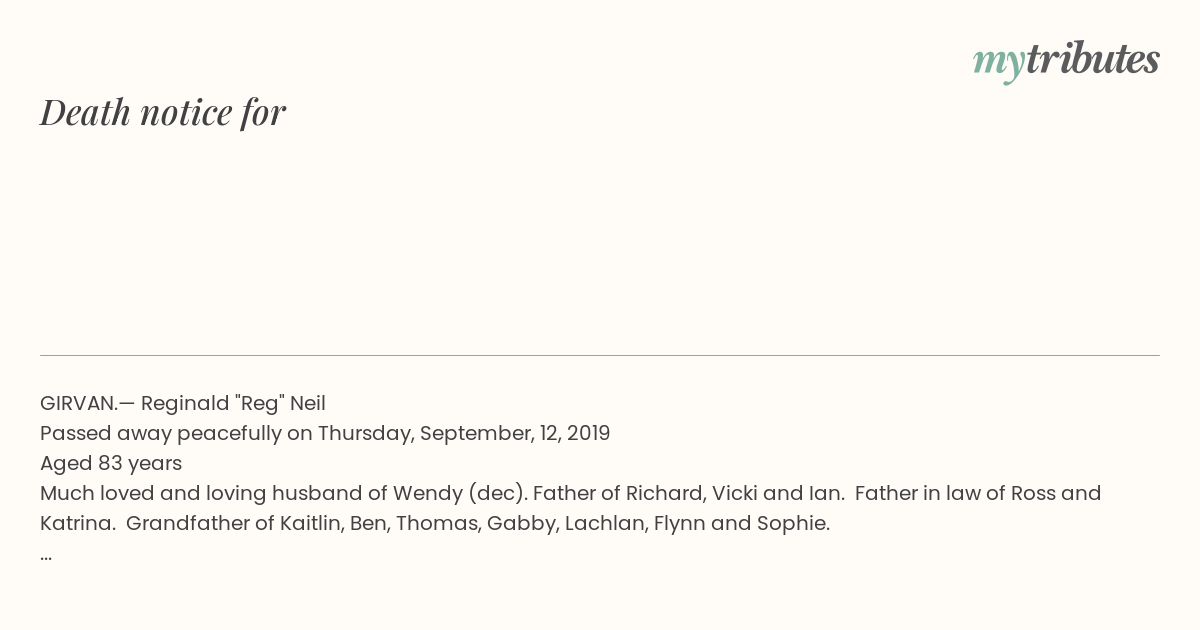The height and width of the screenshot is (630, 1200).
Task: Click the name Kaitlin
Action: tap(308, 523)
